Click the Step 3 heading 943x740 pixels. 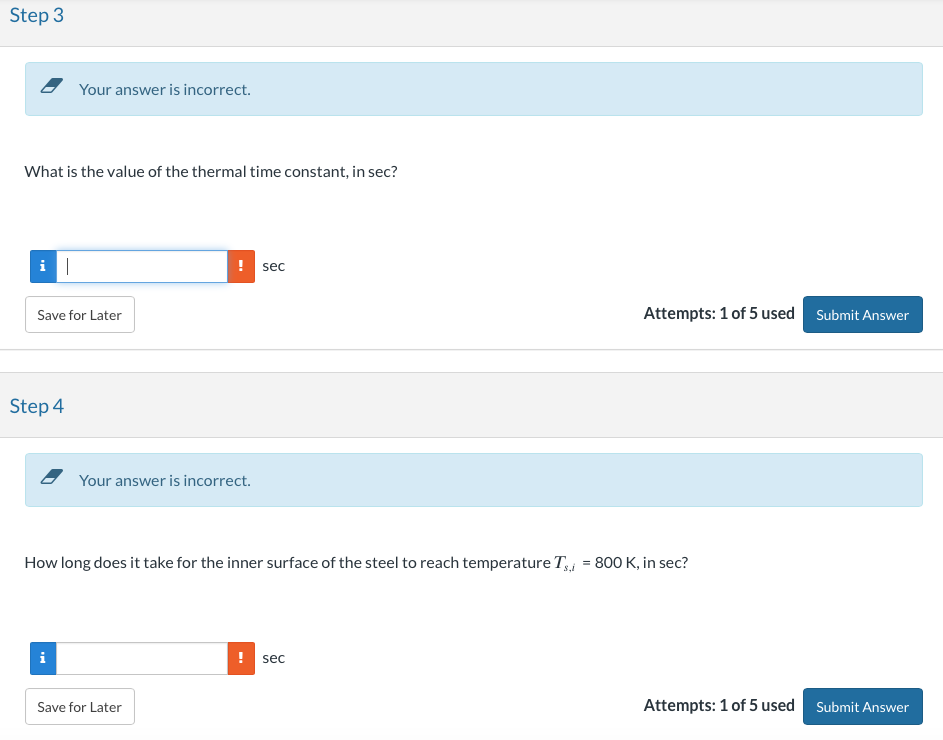37,15
